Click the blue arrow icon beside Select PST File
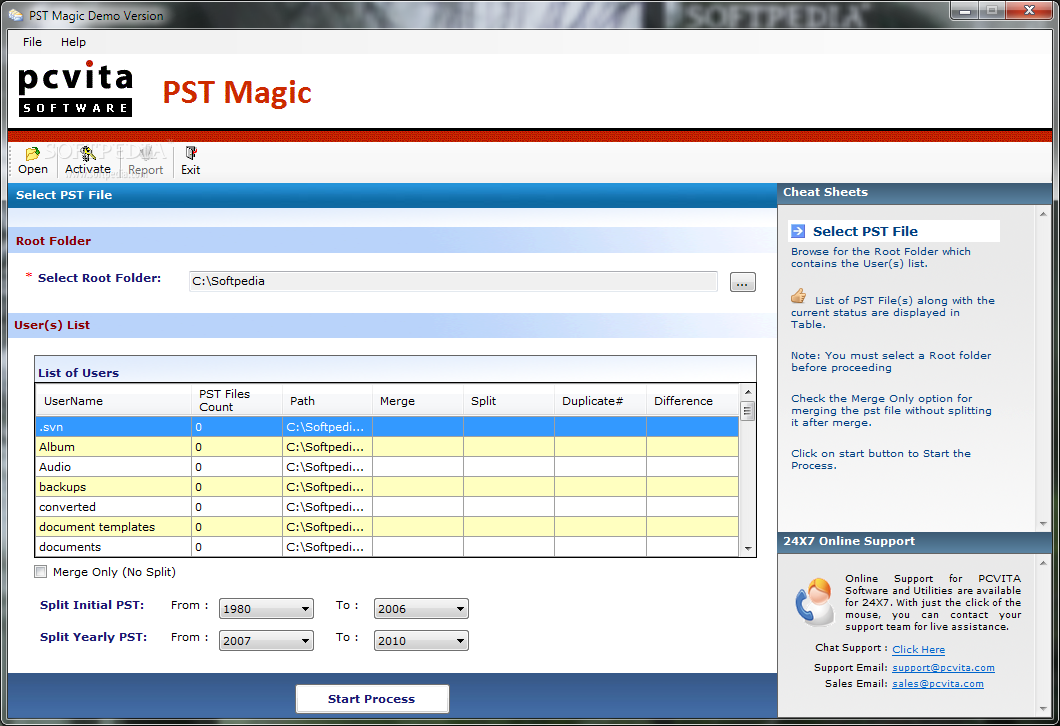This screenshot has height=726, width=1060. (798, 231)
